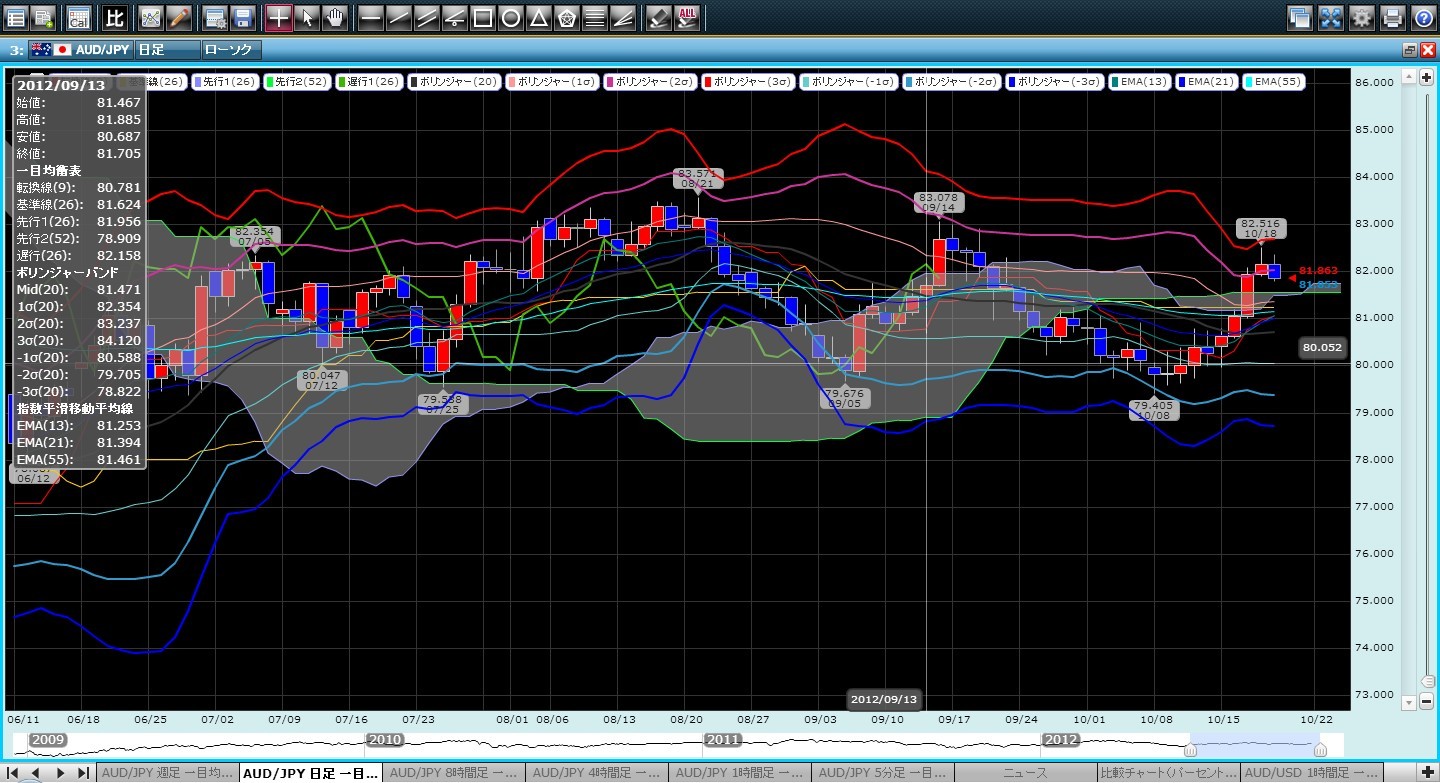Viewport: 1440px width, 783px height.
Task: Pick the triangle drawing tool
Action: [x=539, y=17]
